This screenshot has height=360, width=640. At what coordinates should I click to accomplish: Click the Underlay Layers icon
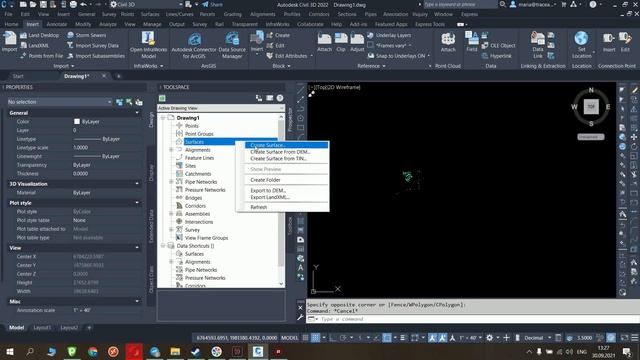tap(371, 36)
